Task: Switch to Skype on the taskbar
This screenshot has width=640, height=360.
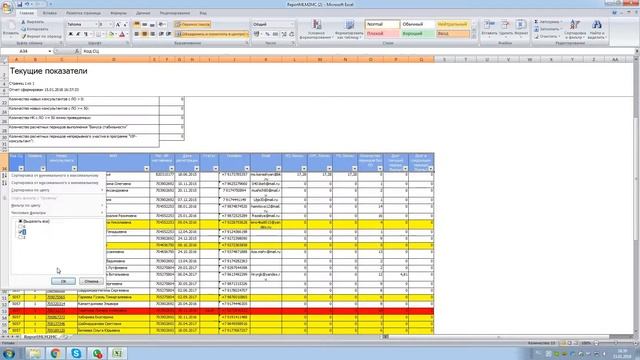Action: [76, 353]
